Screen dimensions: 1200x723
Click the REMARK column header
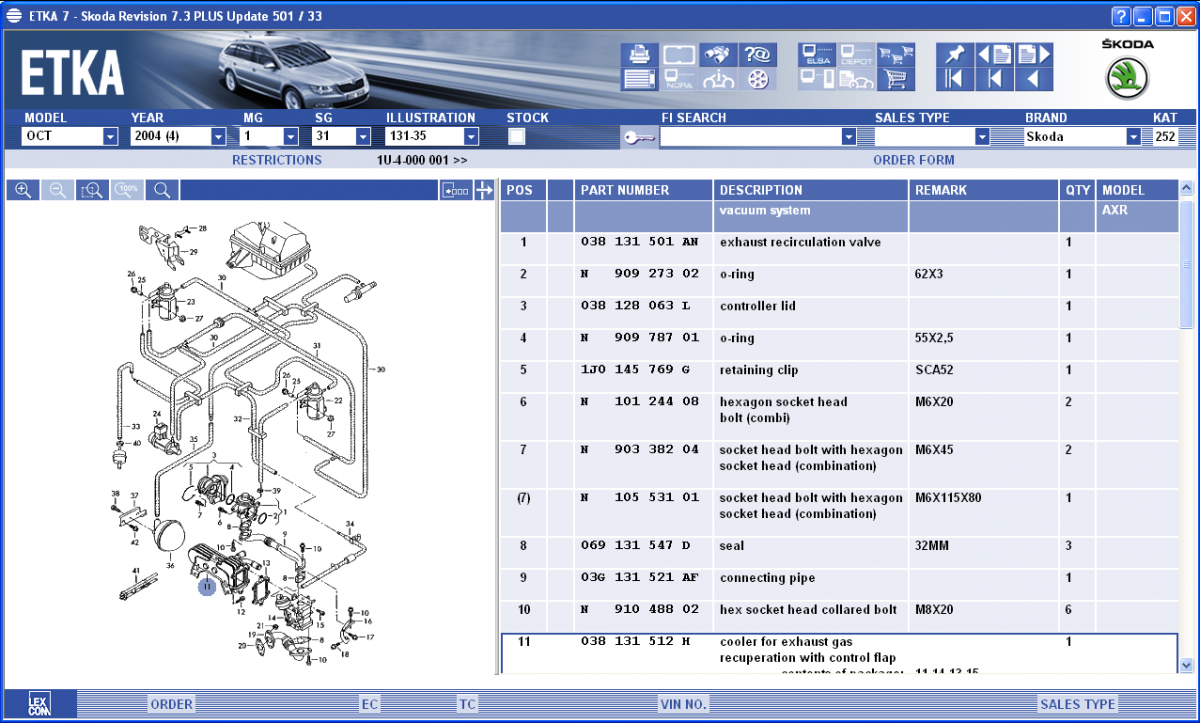pyautogui.click(x=984, y=190)
